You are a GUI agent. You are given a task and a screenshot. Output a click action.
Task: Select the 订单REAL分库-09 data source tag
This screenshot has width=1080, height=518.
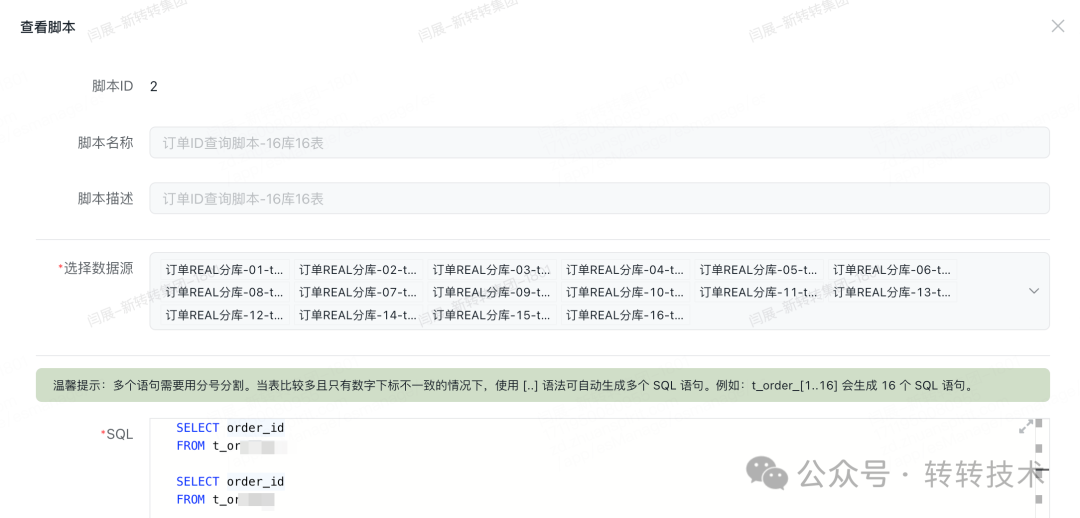492,292
